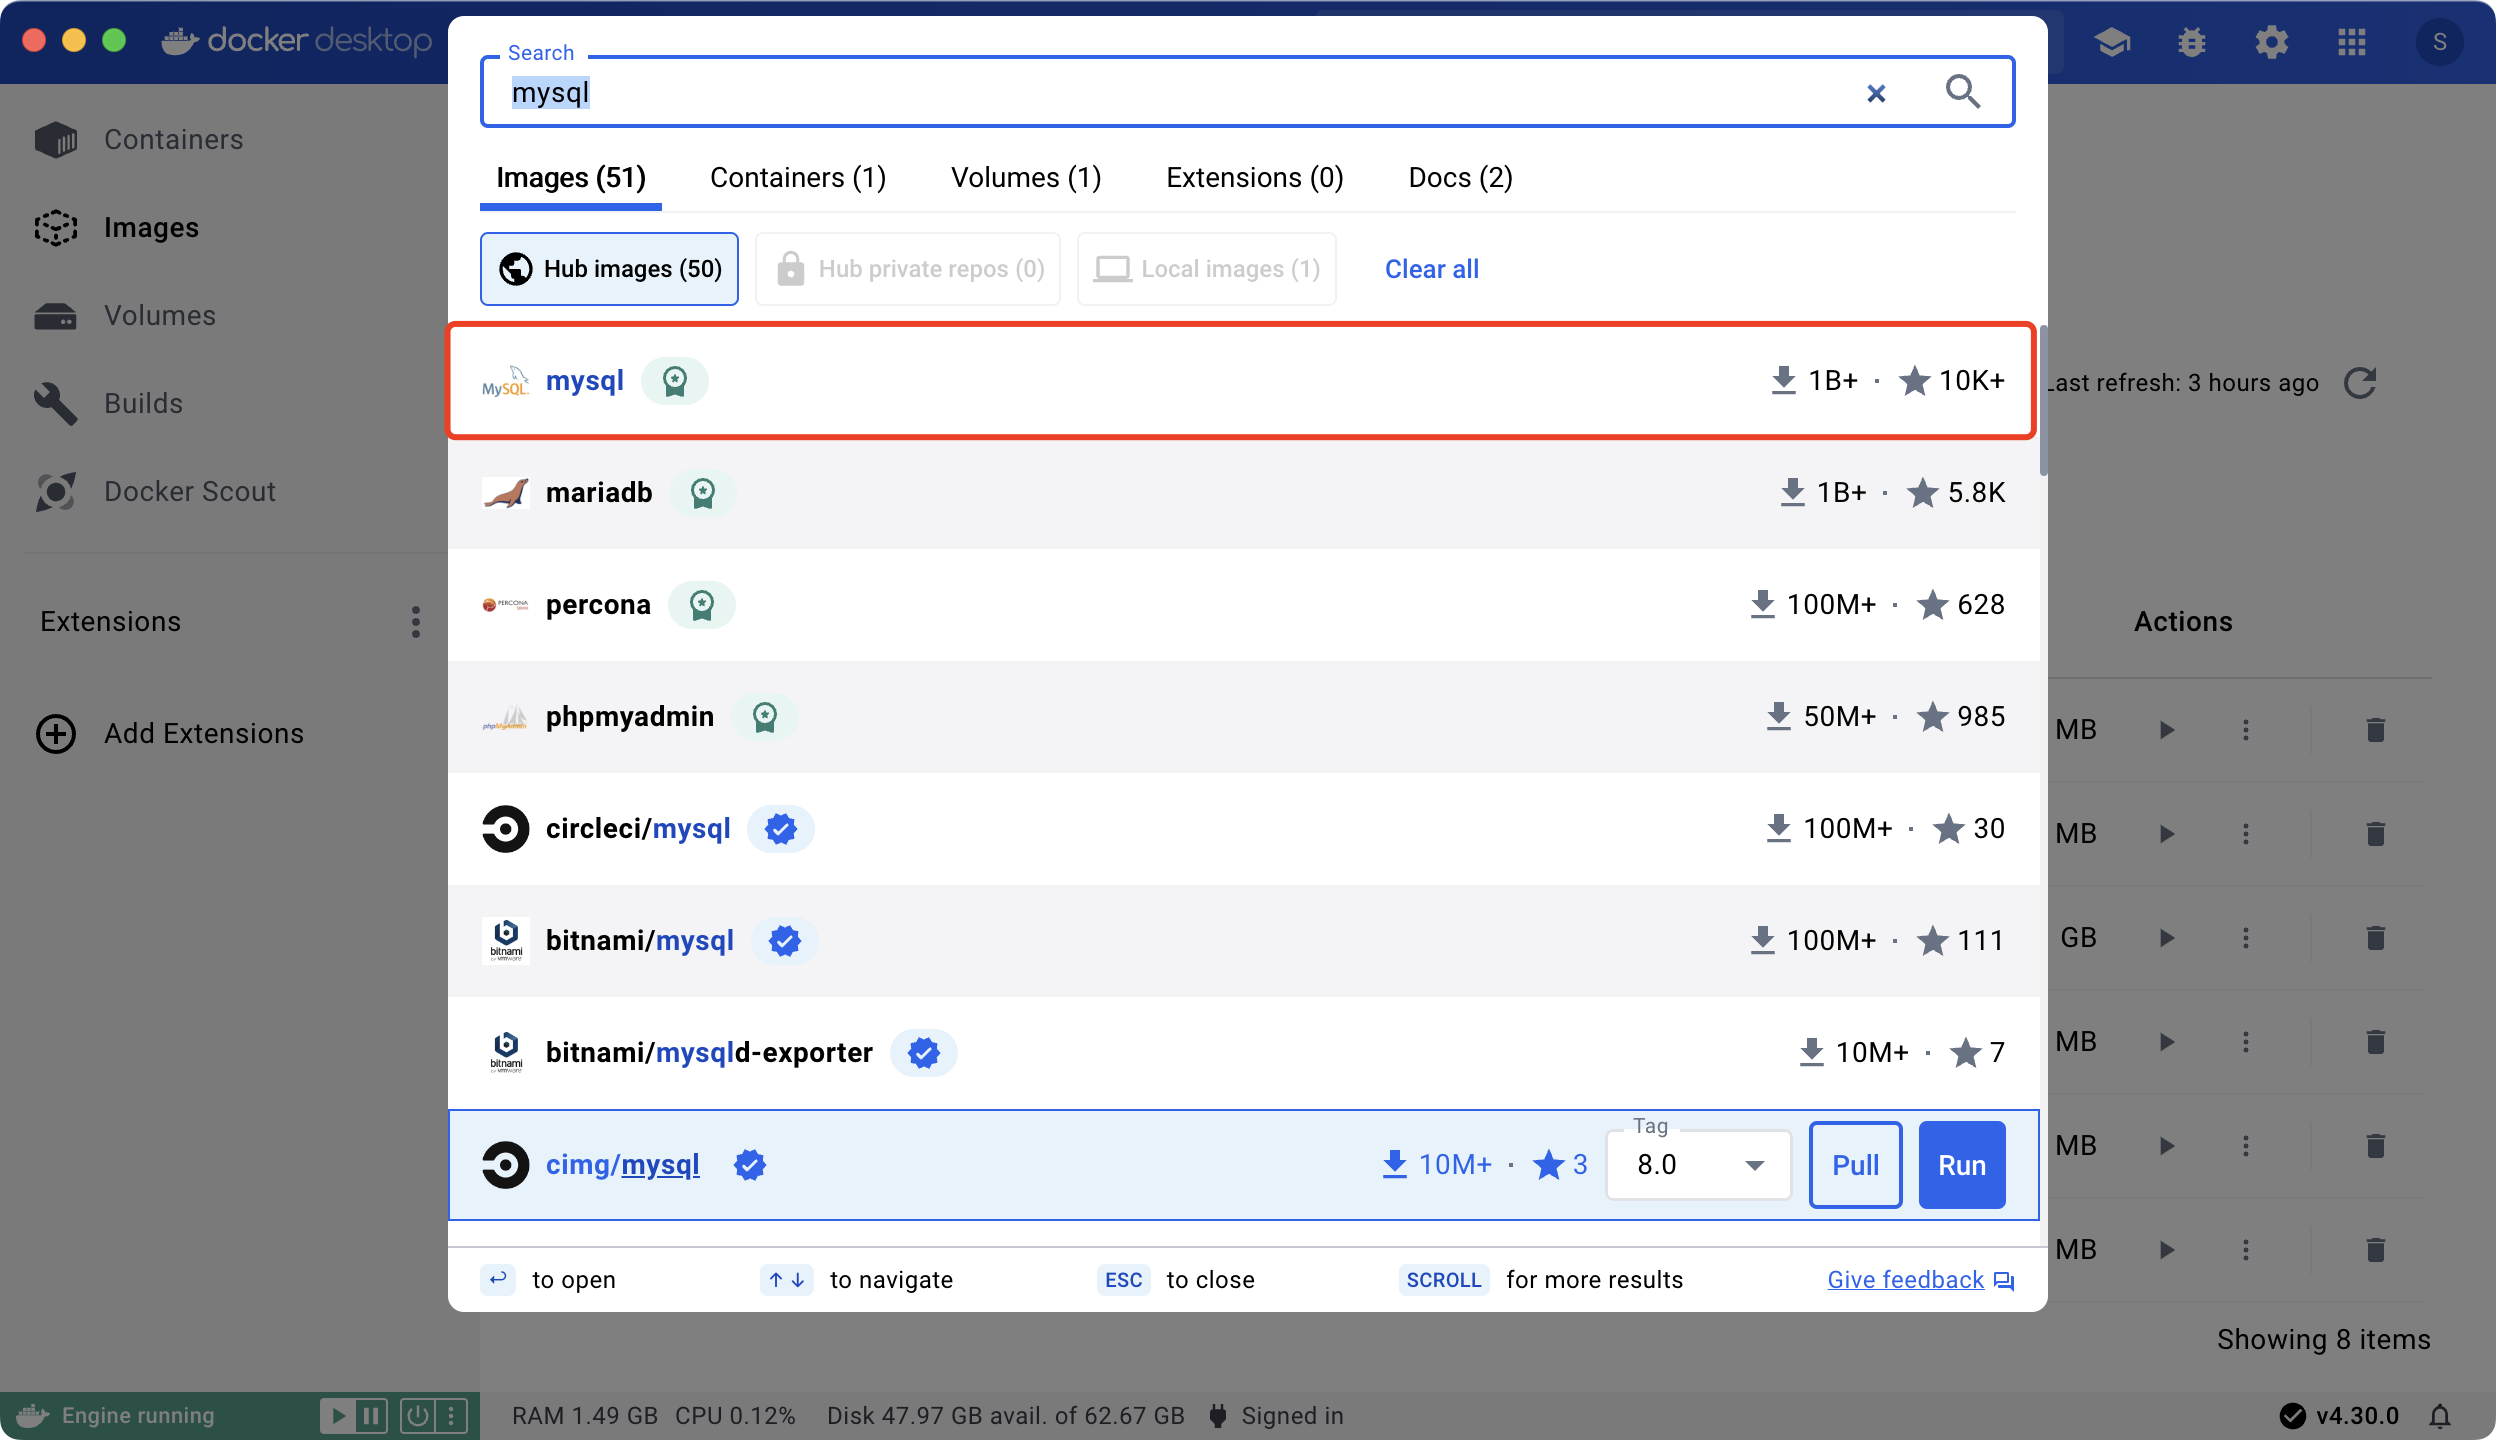
Task: Open more actions for the GB-sized image row
Action: pyautogui.click(x=2246, y=938)
